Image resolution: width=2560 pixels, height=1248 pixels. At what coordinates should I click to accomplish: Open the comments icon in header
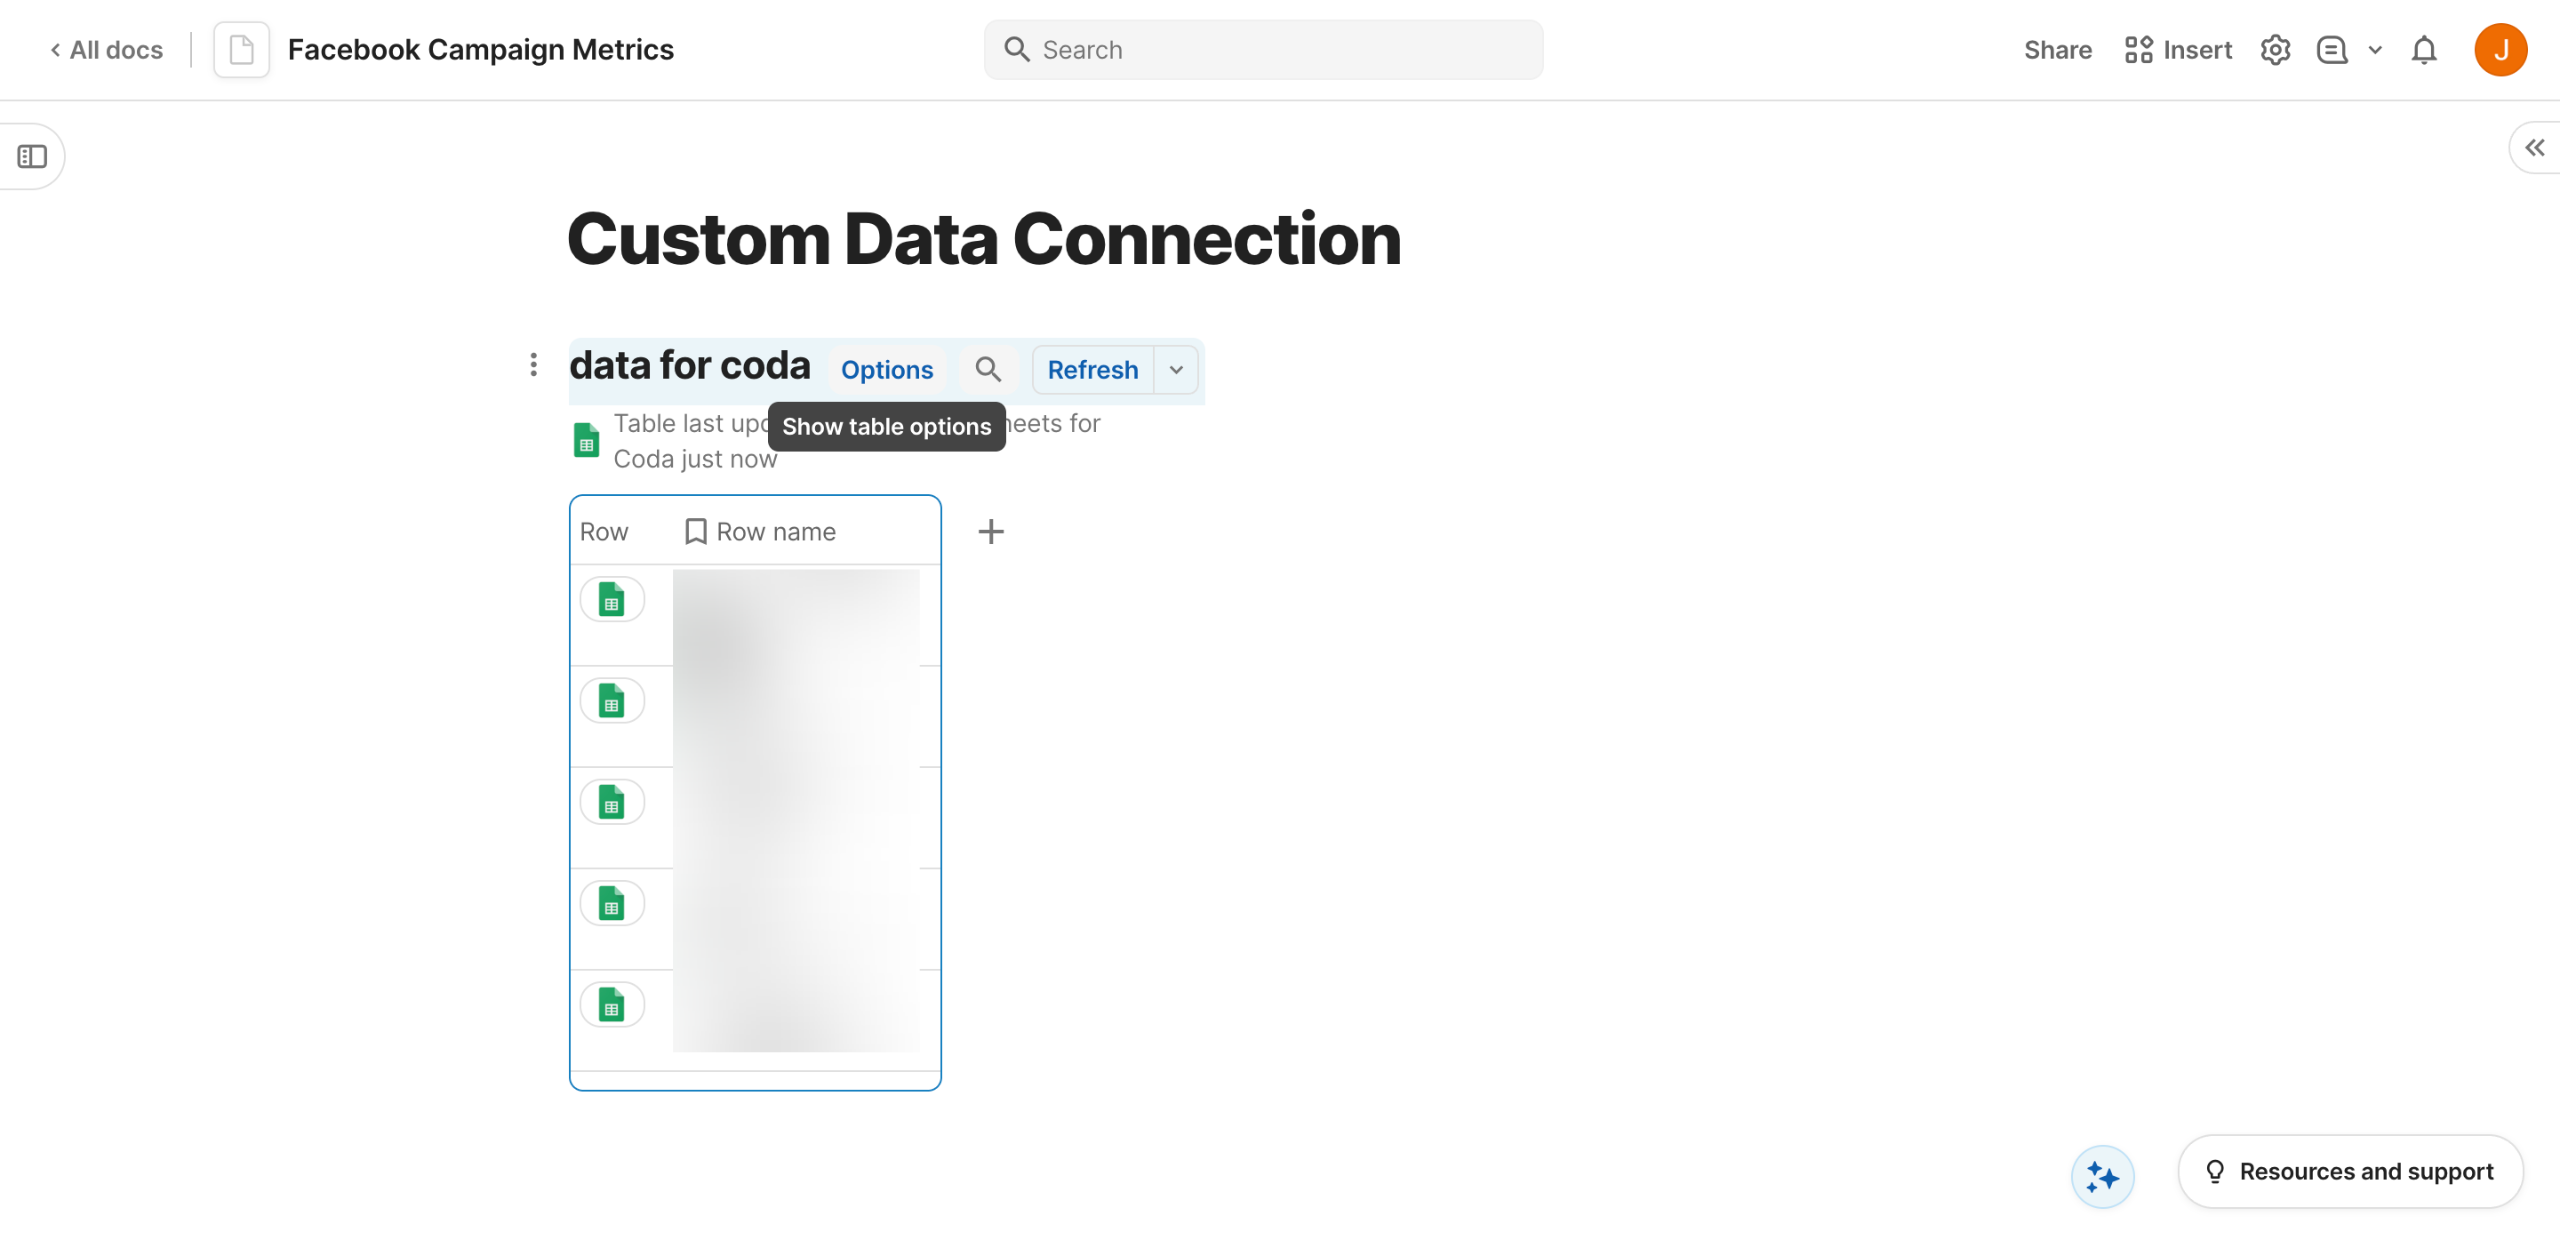coord(2331,50)
